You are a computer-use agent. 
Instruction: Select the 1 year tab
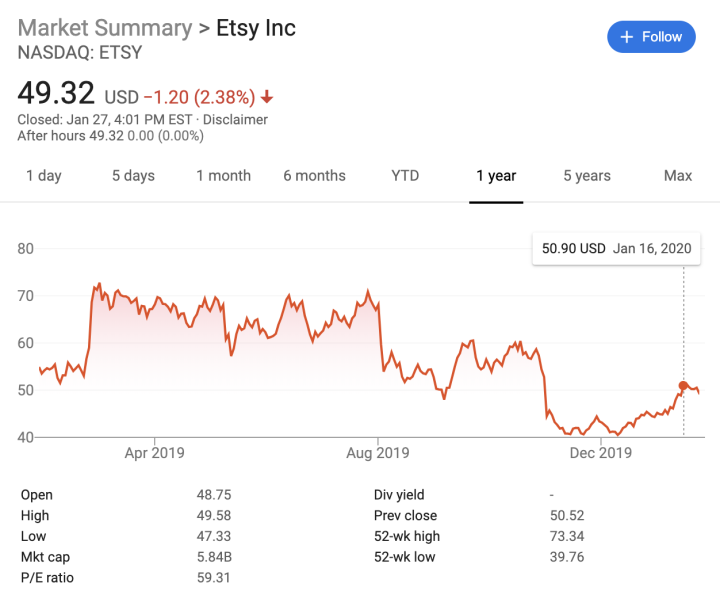click(496, 175)
